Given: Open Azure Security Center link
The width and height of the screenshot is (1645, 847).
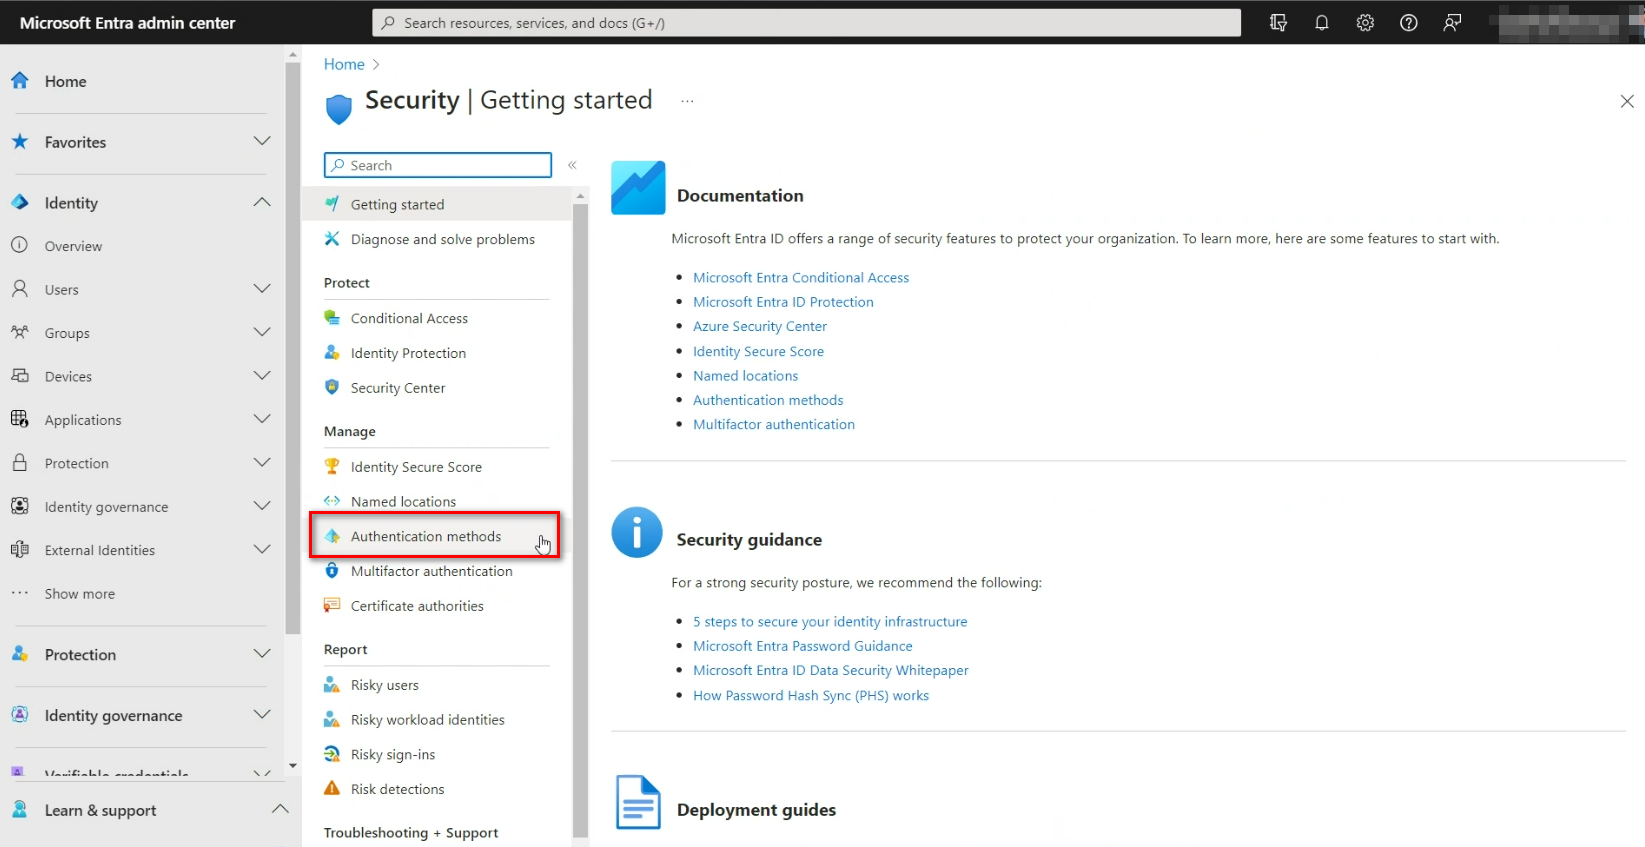Looking at the screenshot, I should [760, 326].
